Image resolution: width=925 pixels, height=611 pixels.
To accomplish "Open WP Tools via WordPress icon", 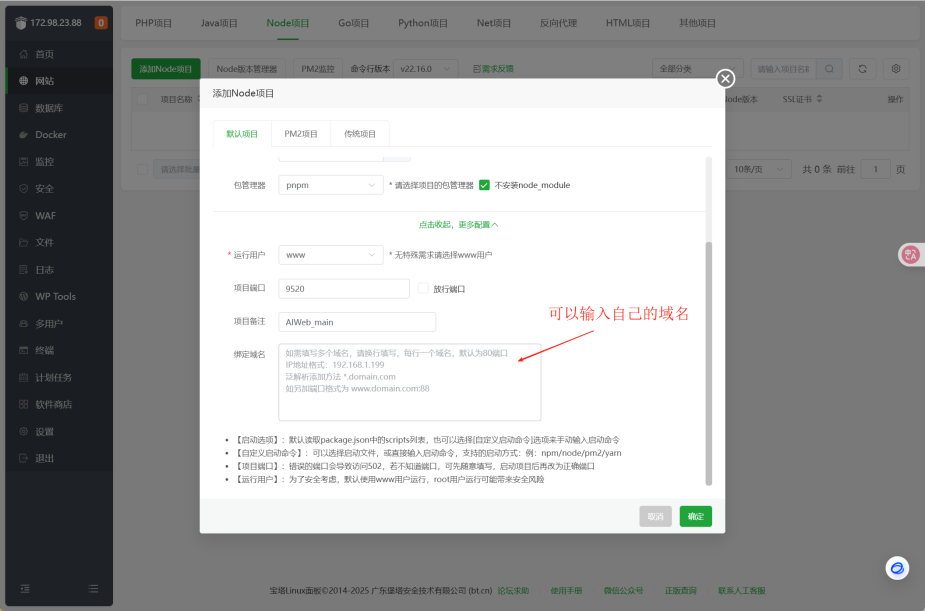I will [24, 297].
